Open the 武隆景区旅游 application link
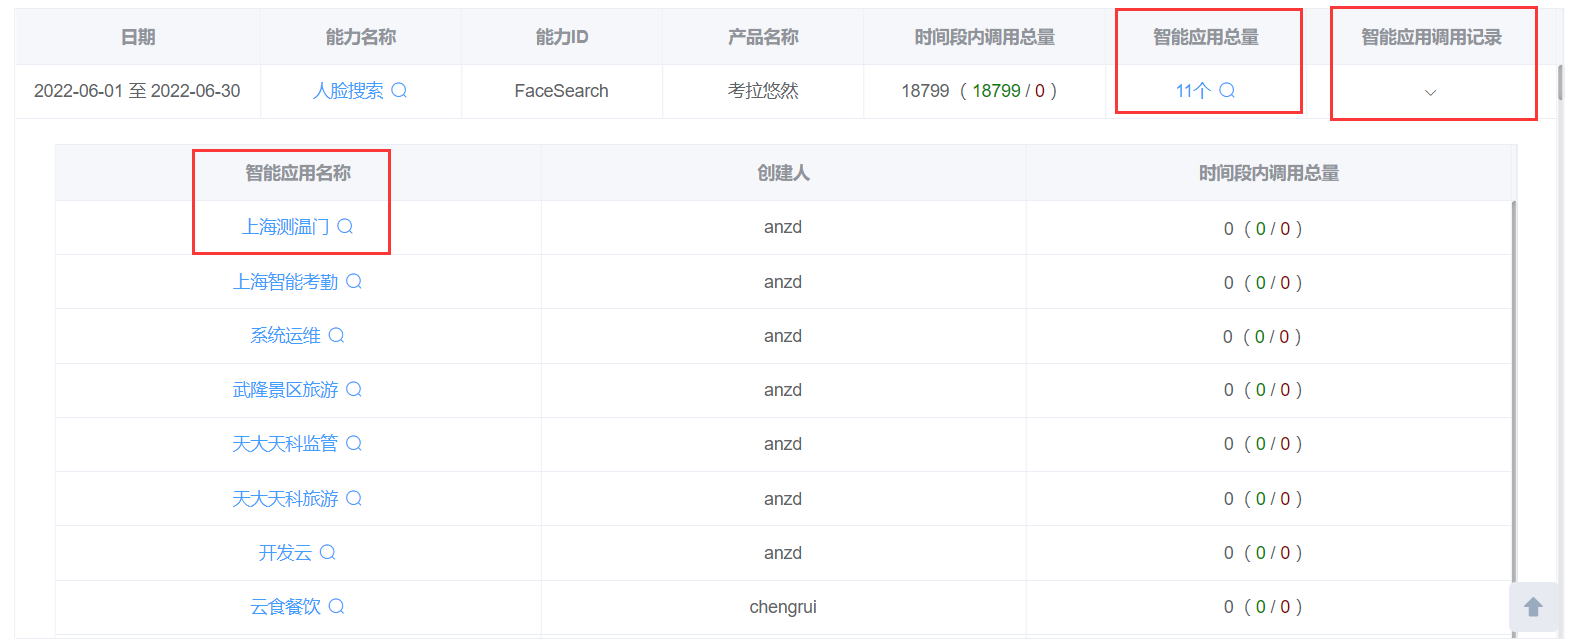This screenshot has height=639, width=1569. 285,390
